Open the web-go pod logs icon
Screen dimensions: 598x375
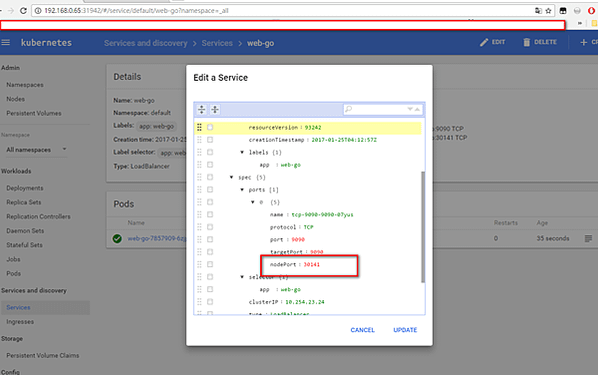pyautogui.click(x=588, y=238)
